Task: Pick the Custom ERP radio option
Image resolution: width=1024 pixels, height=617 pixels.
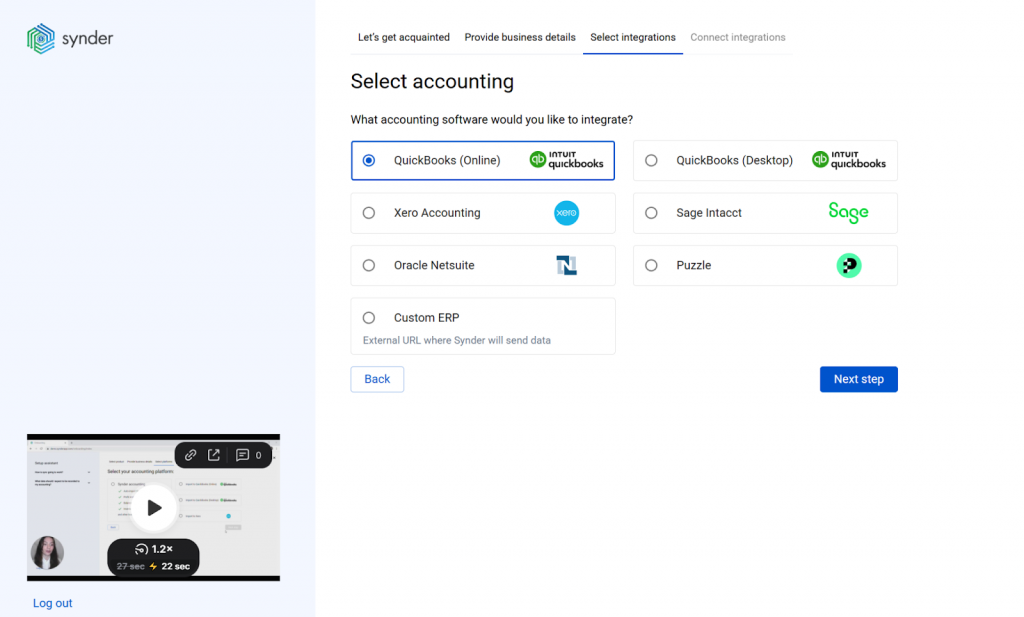Action: click(369, 318)
